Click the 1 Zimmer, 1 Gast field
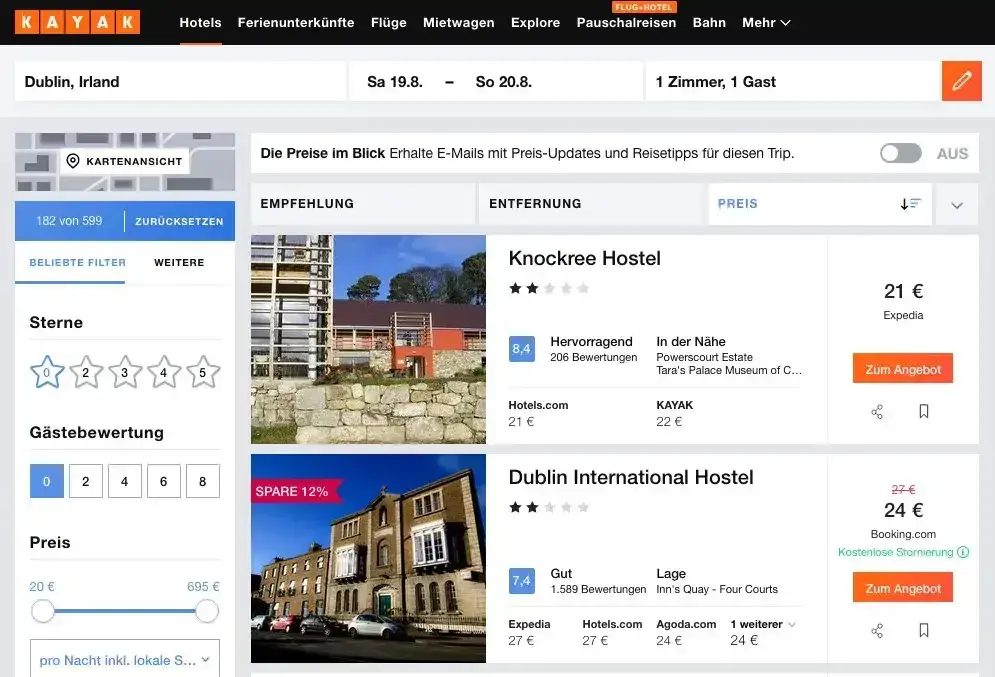The height and width of the screenshot is (677, 995). click(793, 81)
